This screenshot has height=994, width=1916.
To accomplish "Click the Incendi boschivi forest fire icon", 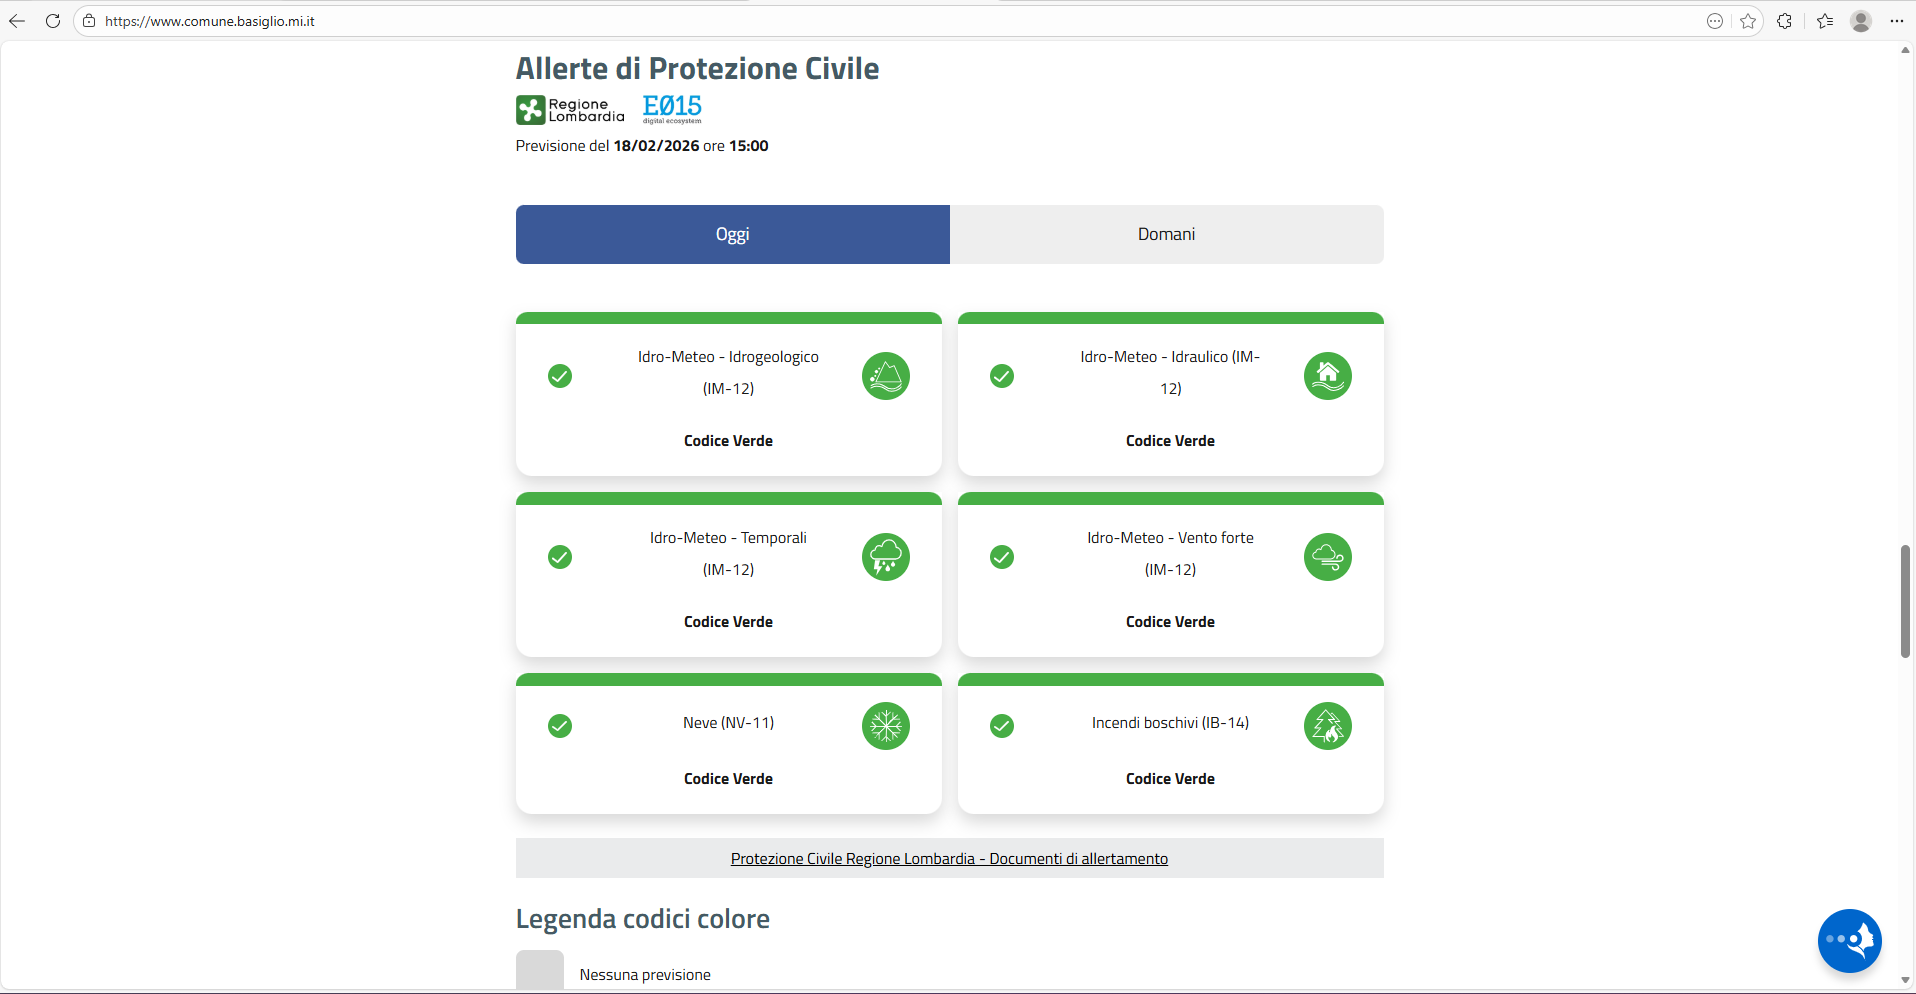I will click(x=1328, y=726).
